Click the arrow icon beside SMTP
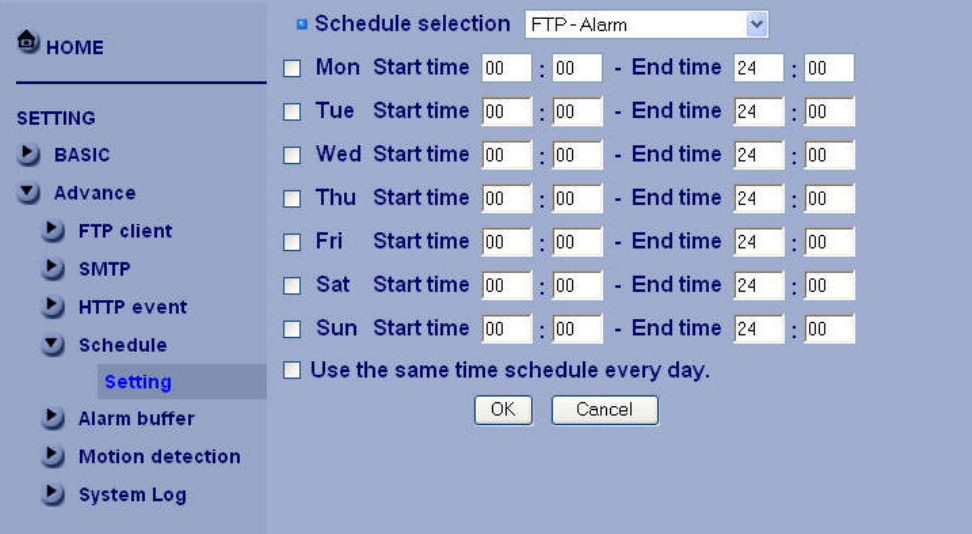The image size is (972, 534). [53, 269]
